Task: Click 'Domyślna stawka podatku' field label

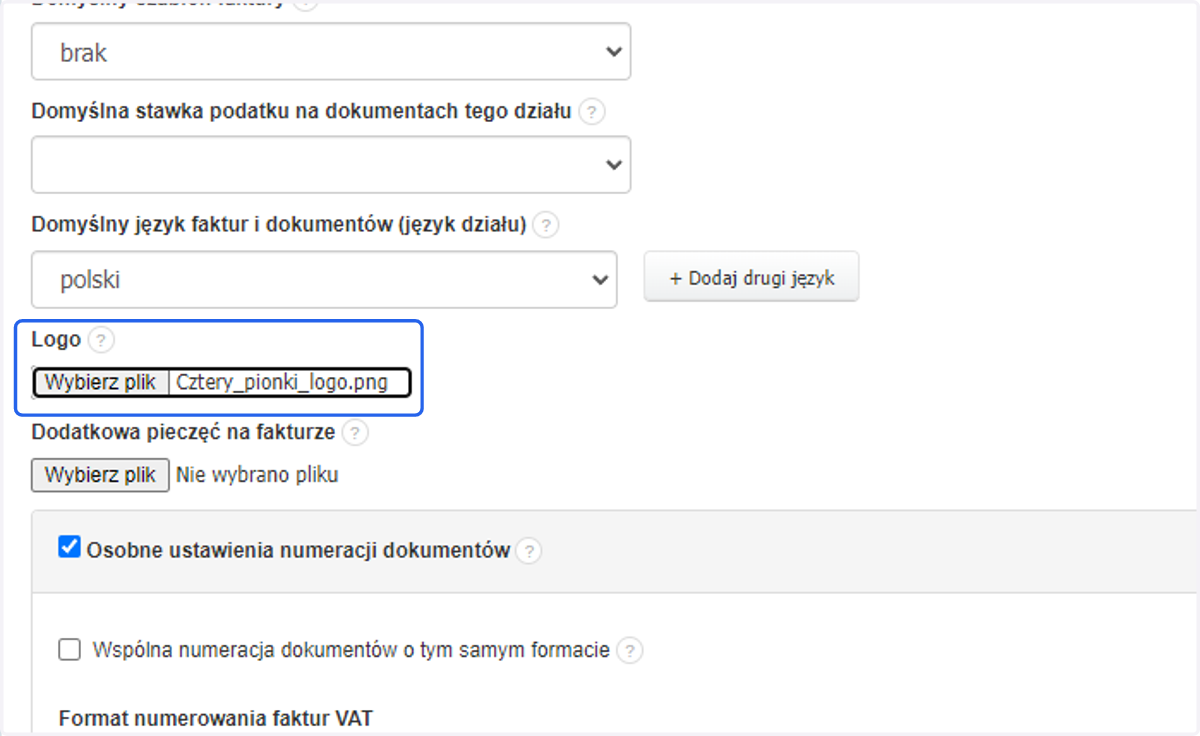Action: pos(302,111)
